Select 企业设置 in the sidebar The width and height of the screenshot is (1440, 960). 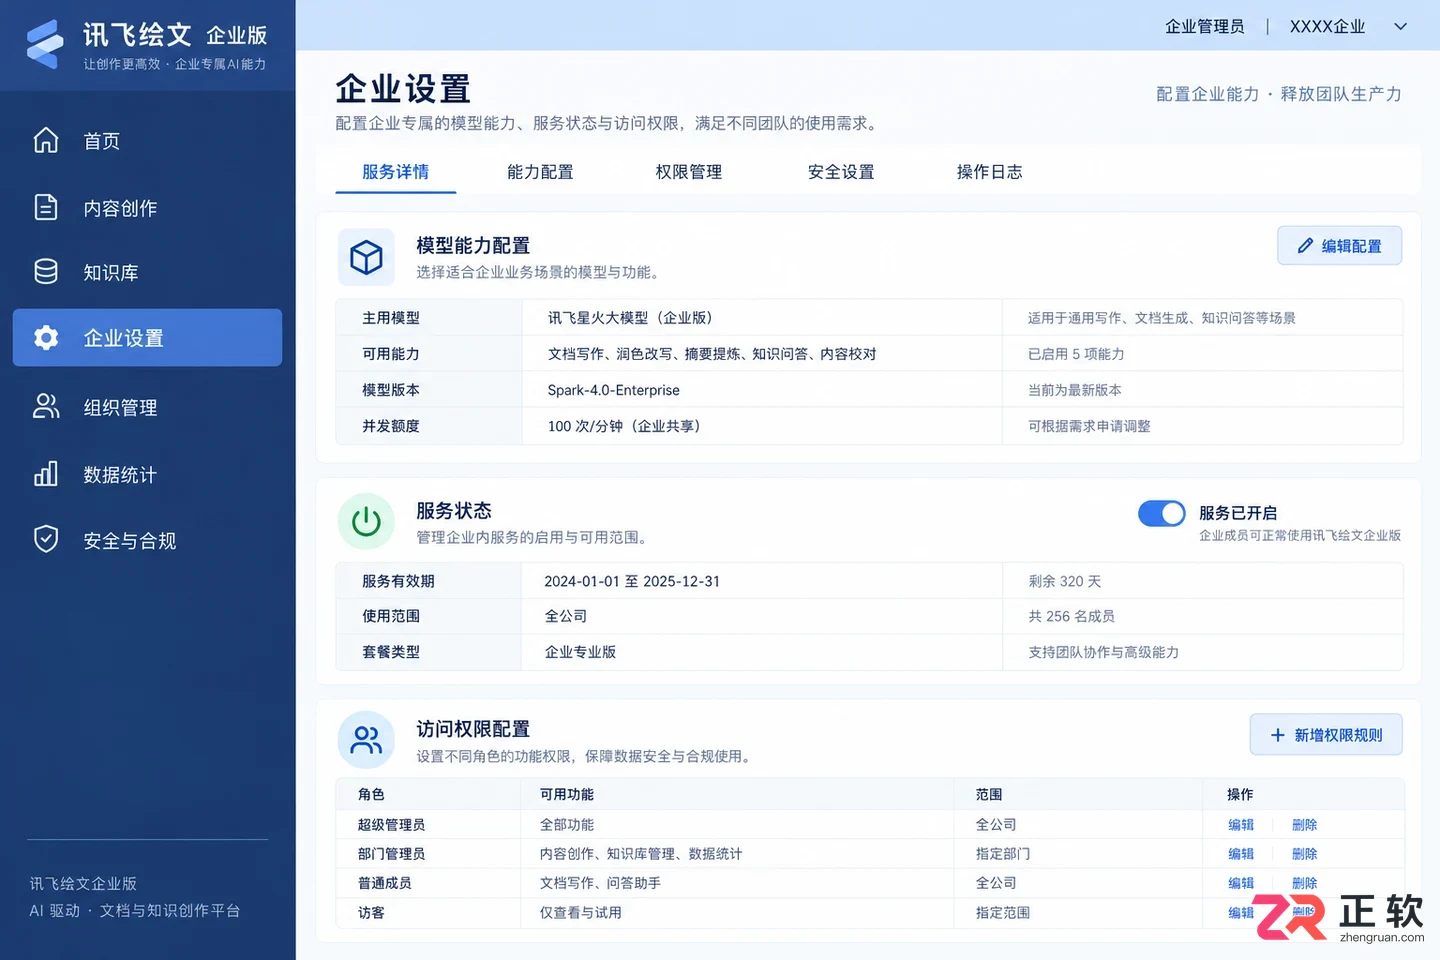[147, 338]
